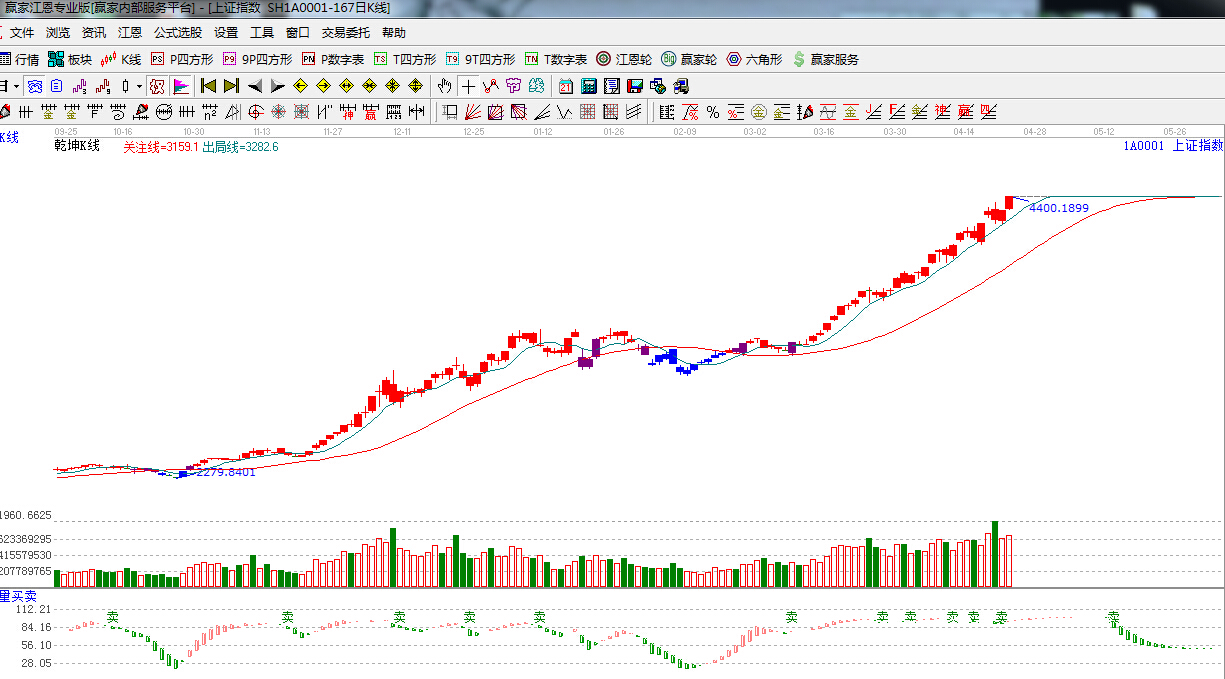Viewport: 1225px width, 679px height.
Task: Open the 公式选股 menu
Action: [177, 33]
